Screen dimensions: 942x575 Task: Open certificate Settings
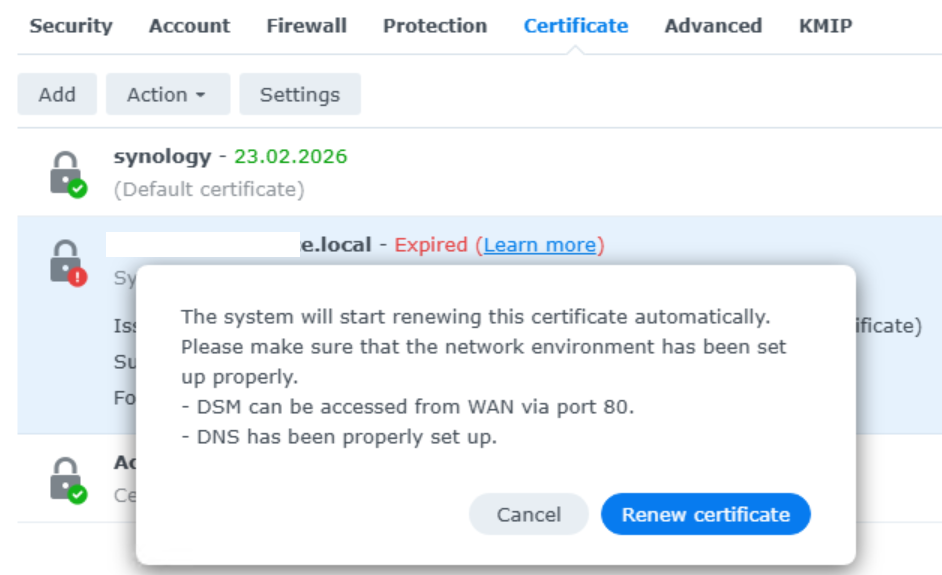pyautogui.click(x=300, y=95)
